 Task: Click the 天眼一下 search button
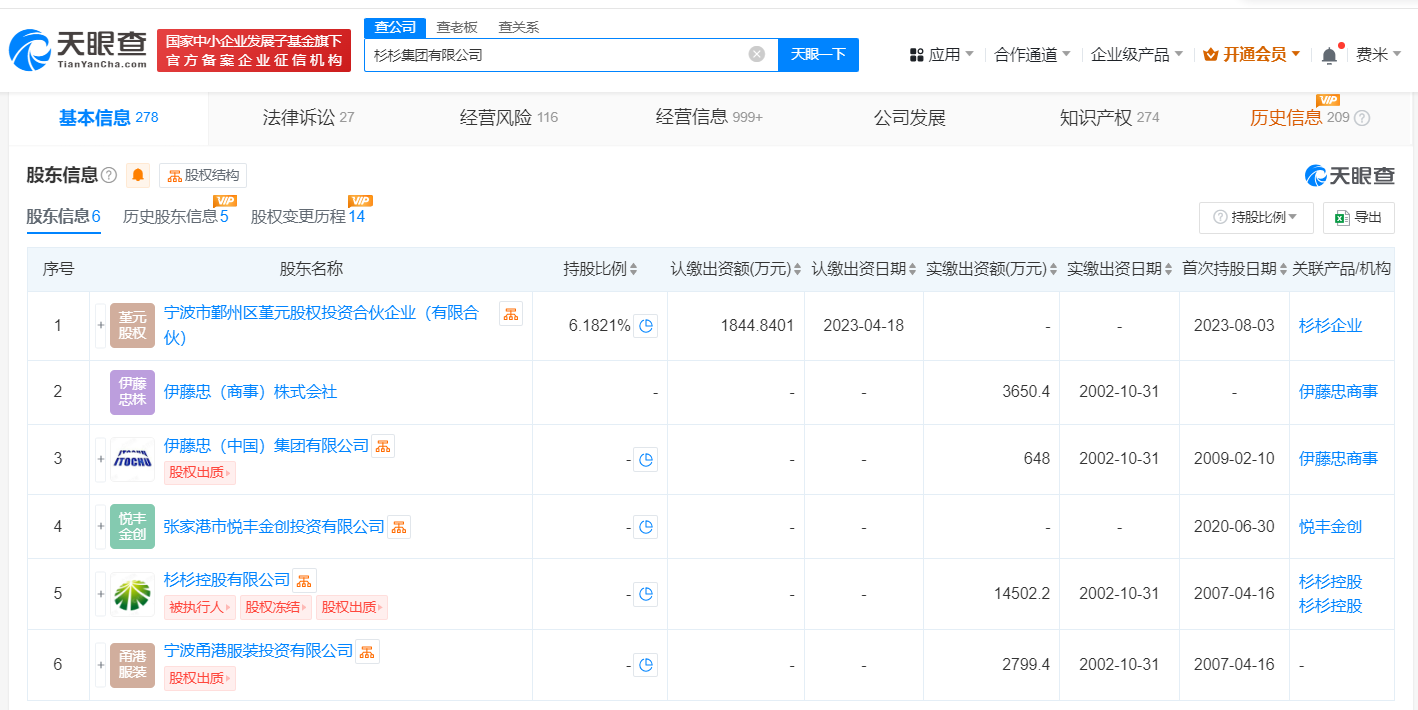click(818, 54)
